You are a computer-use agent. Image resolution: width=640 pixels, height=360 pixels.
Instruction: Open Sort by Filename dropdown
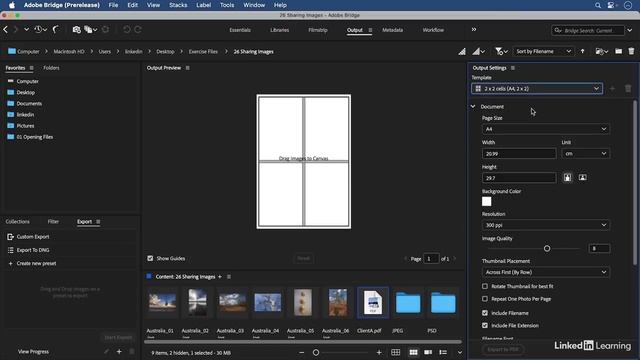[x=543, y=51]
